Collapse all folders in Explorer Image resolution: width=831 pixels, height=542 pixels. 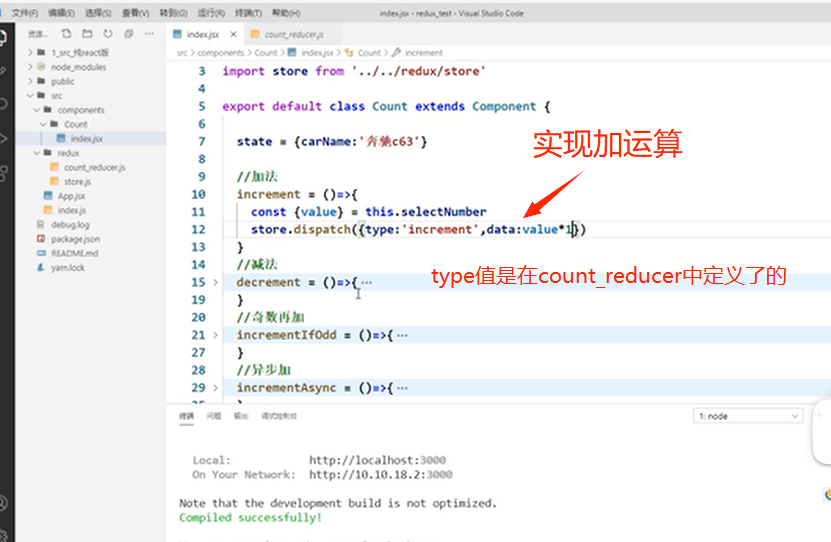(x=129, y=34)
